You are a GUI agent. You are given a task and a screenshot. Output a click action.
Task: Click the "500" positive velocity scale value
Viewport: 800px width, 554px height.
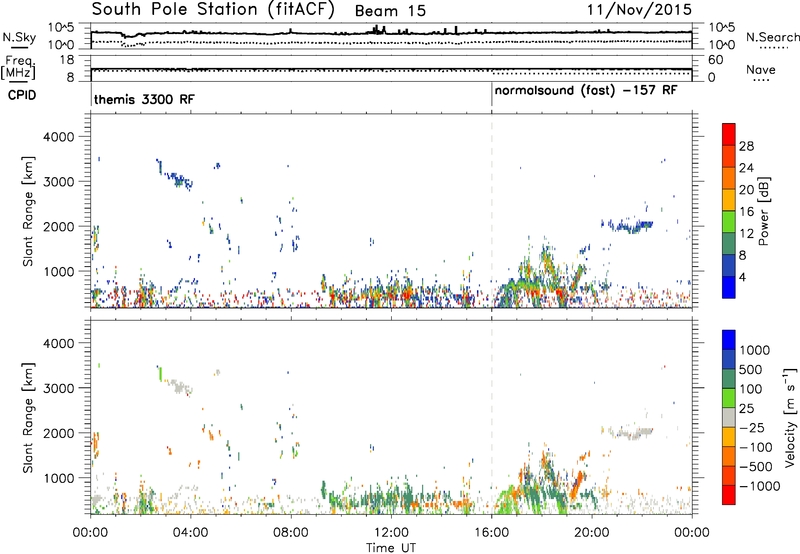[751, 370]
